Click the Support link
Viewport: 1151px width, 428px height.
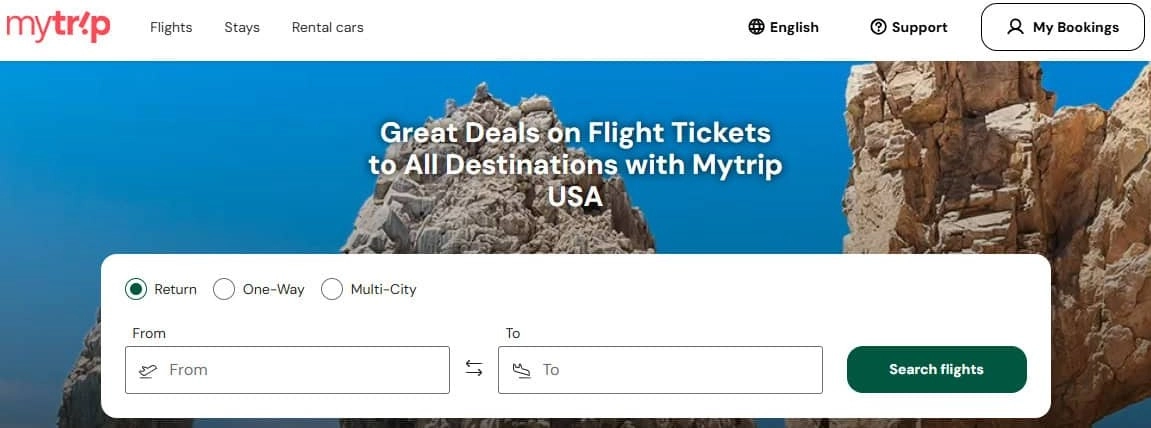pos(909,27)
